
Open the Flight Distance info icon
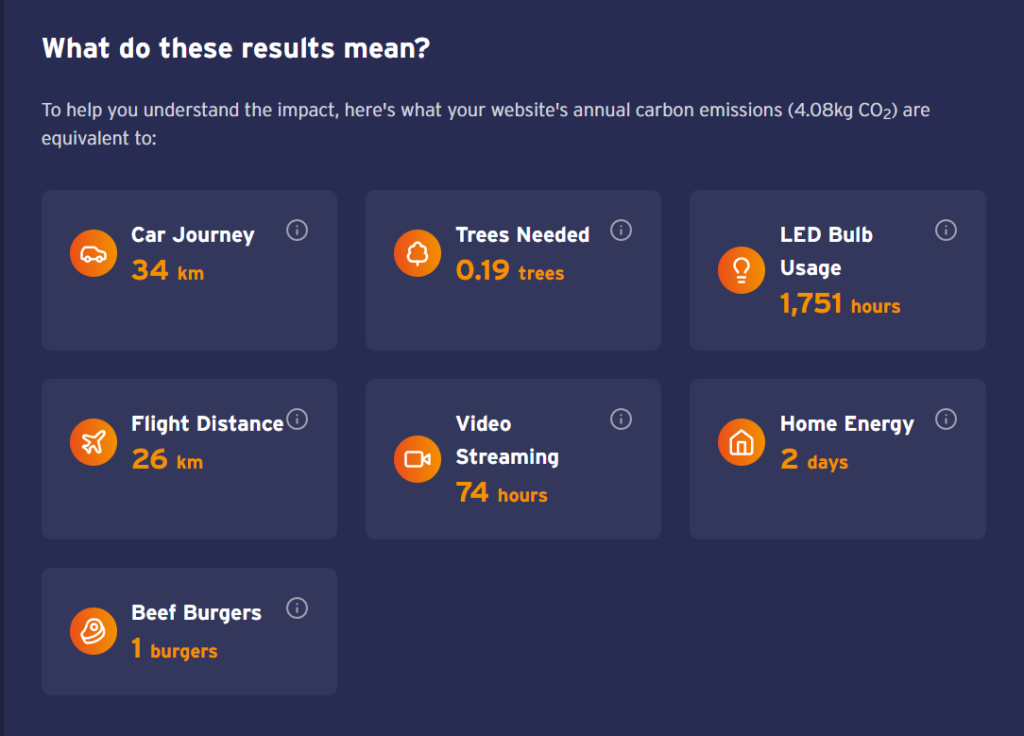pyautogui.click(x=297, y=419)
